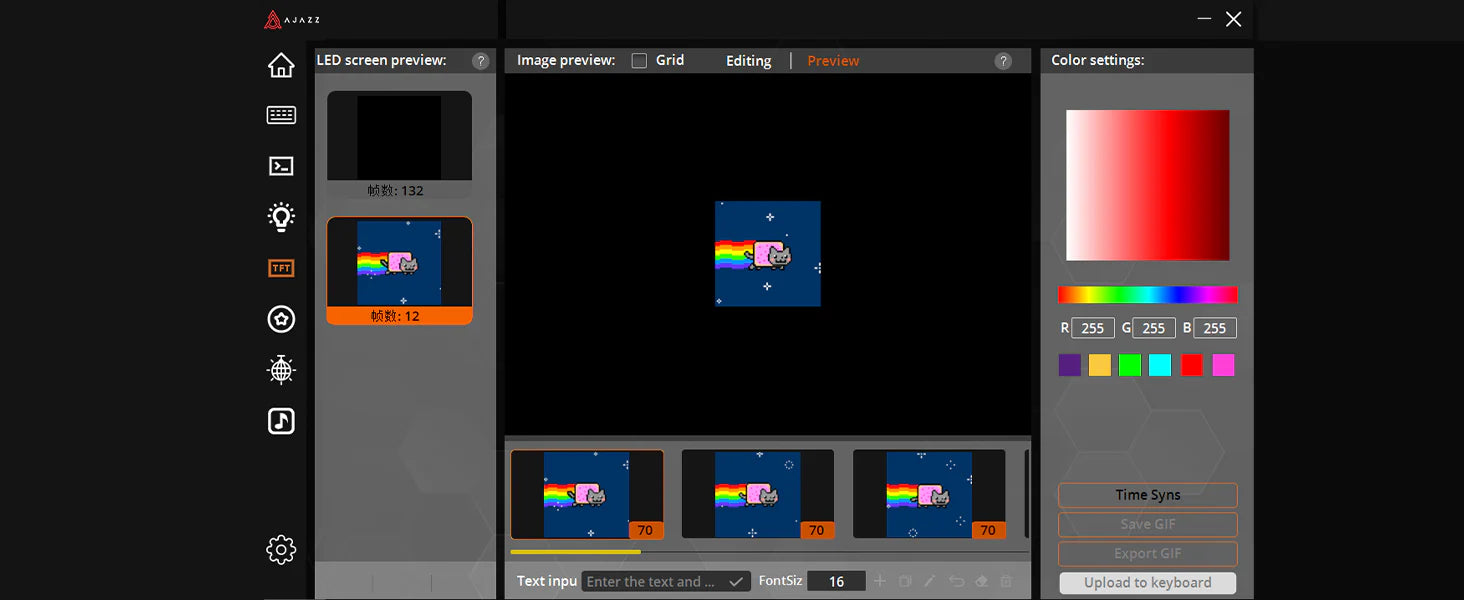
Task: Open the keyboard key settings icon
Action: 281,115
